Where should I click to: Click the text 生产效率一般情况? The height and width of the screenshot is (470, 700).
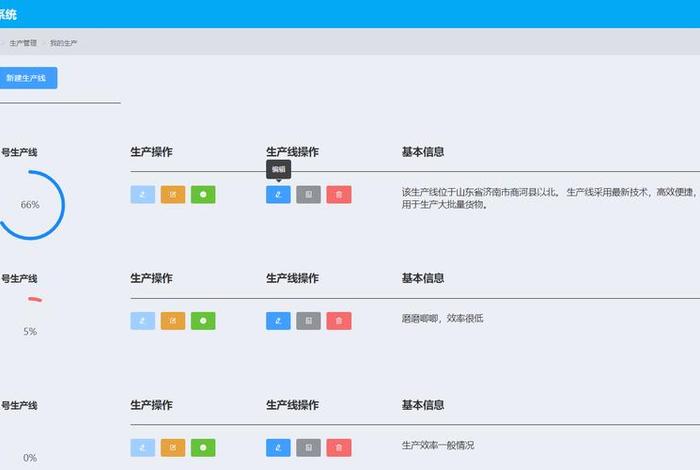pos(438,445)
